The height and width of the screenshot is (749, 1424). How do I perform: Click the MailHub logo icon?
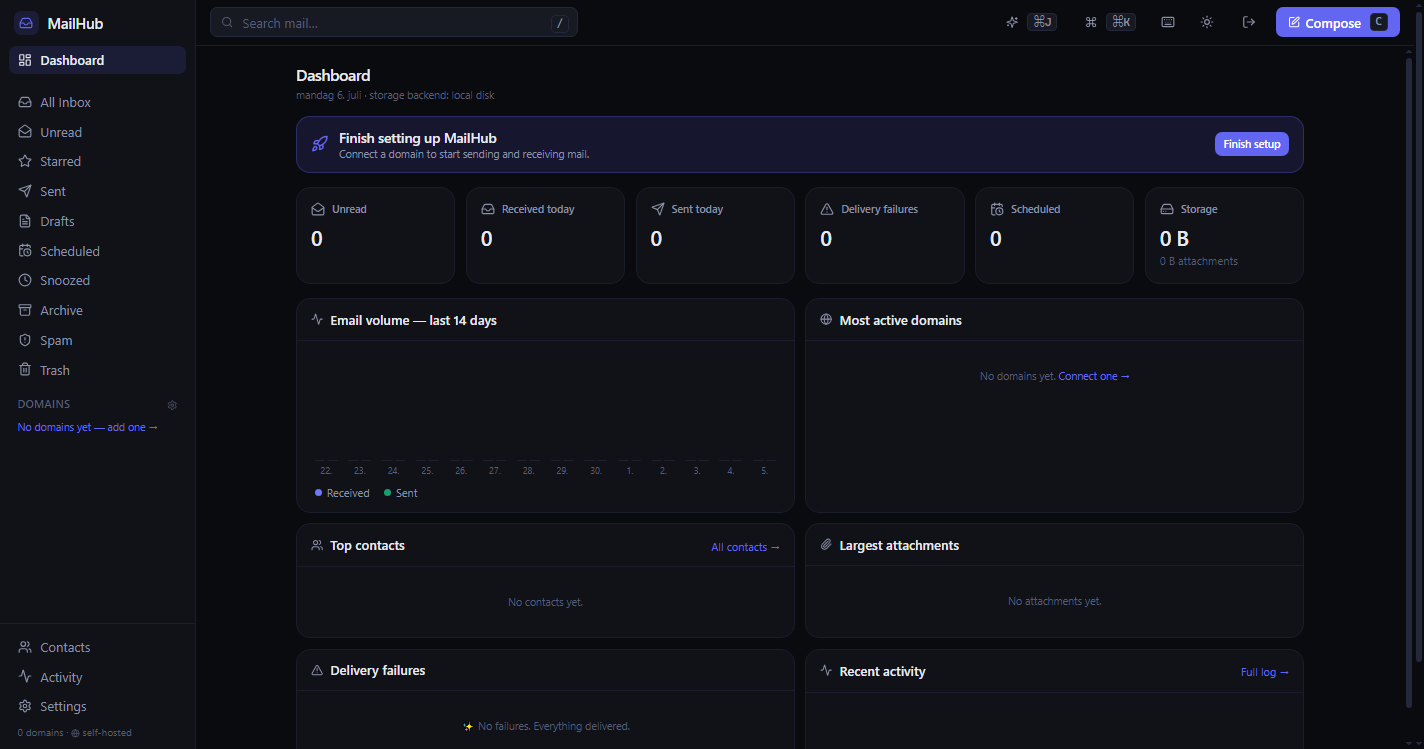pos(26,23)
